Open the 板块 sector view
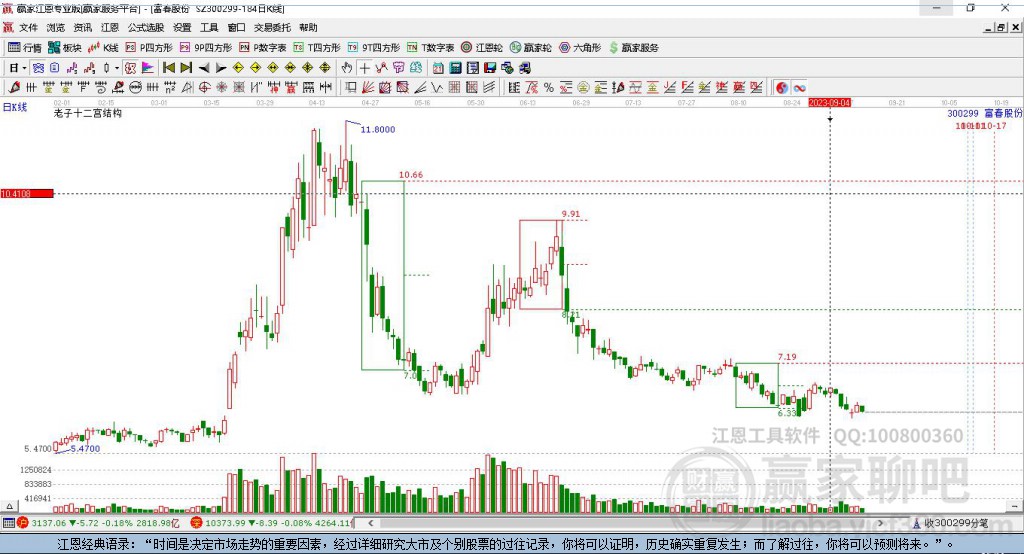The image size is (1024, 554). click(x=65, y=48)
